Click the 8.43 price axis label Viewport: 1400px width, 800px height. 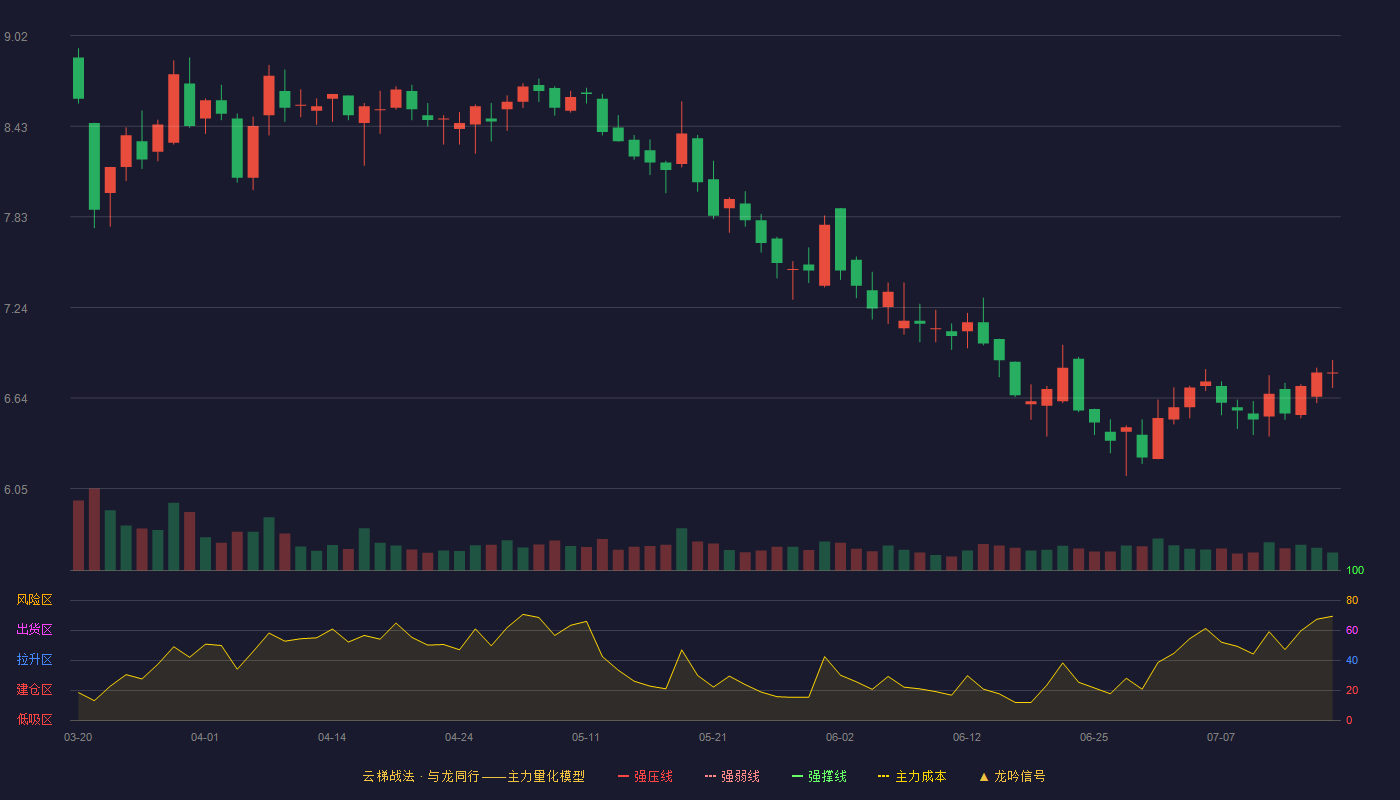(16, 128)
